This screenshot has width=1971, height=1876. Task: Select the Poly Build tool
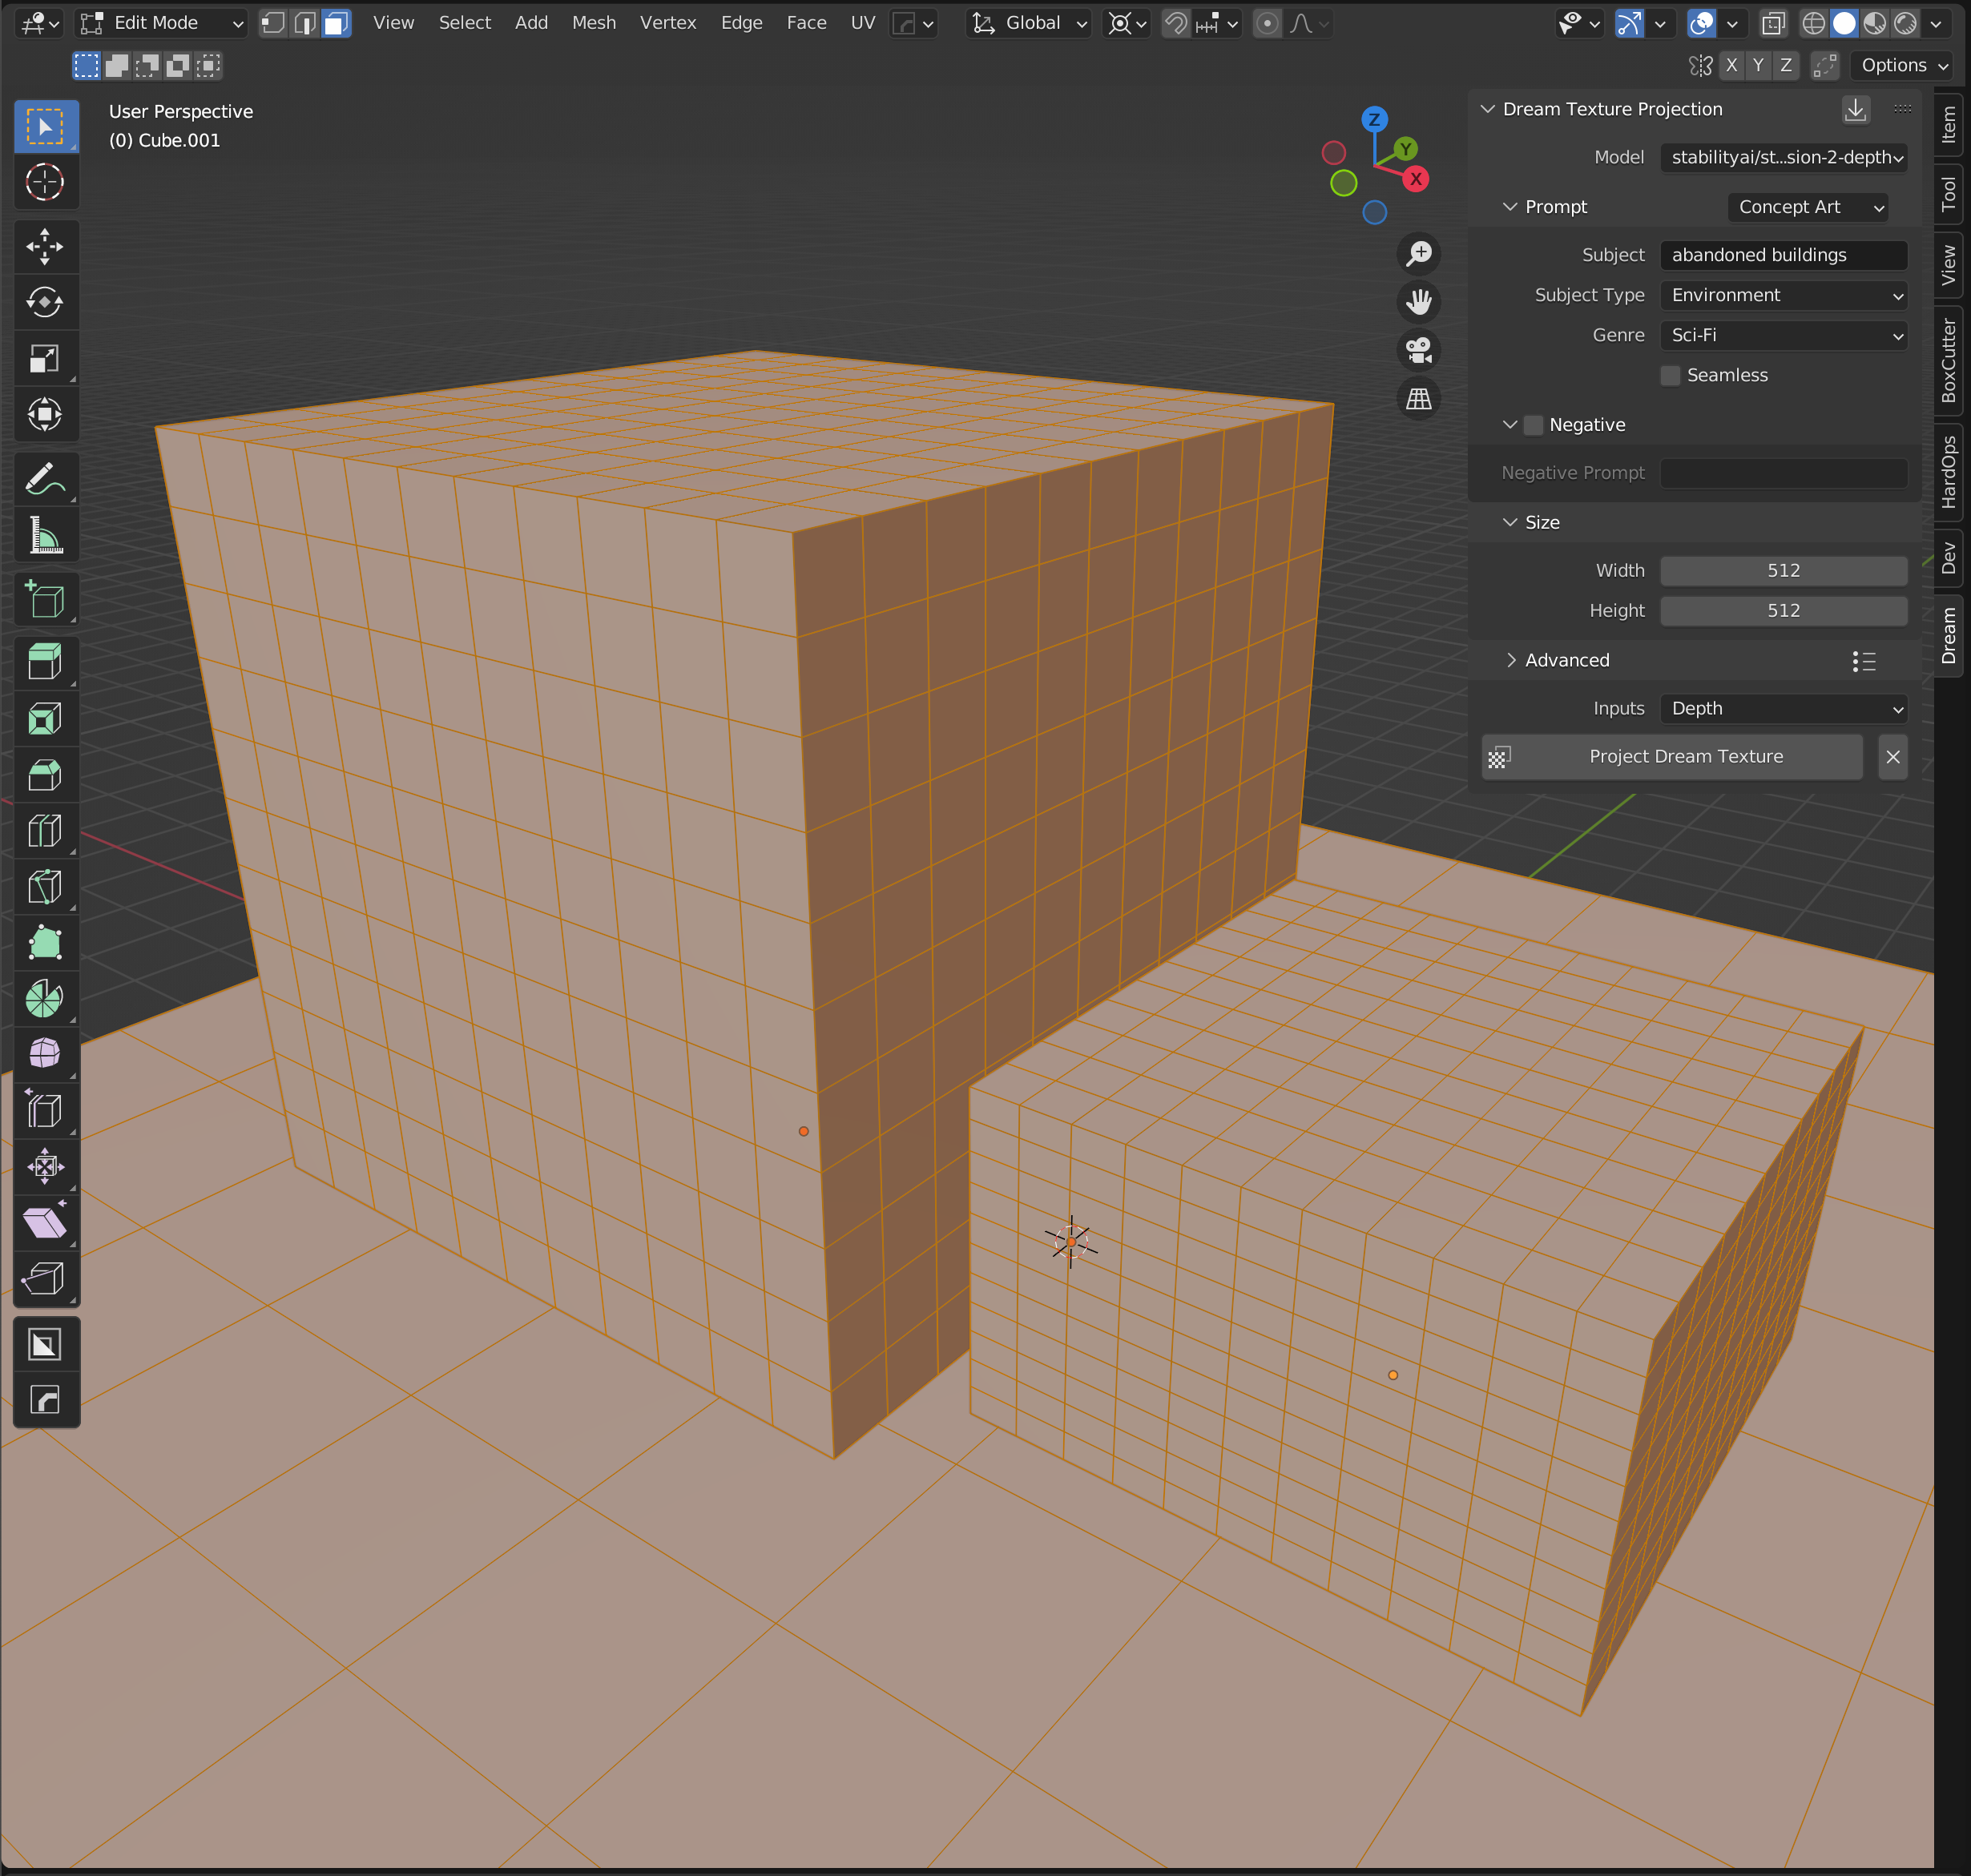(x=45, y=942)
